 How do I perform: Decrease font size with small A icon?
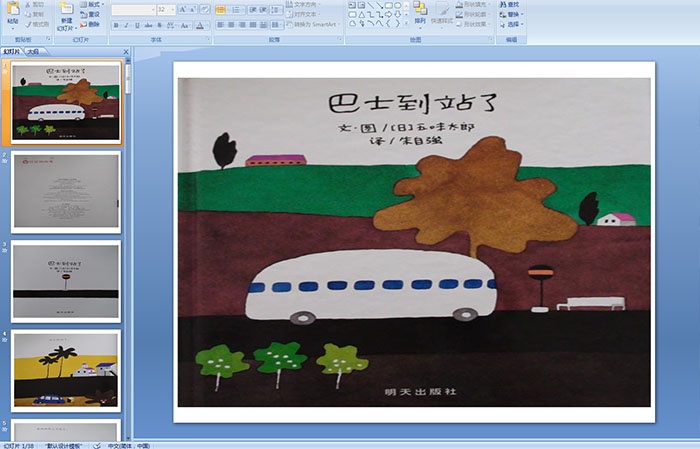coord(192,9)
